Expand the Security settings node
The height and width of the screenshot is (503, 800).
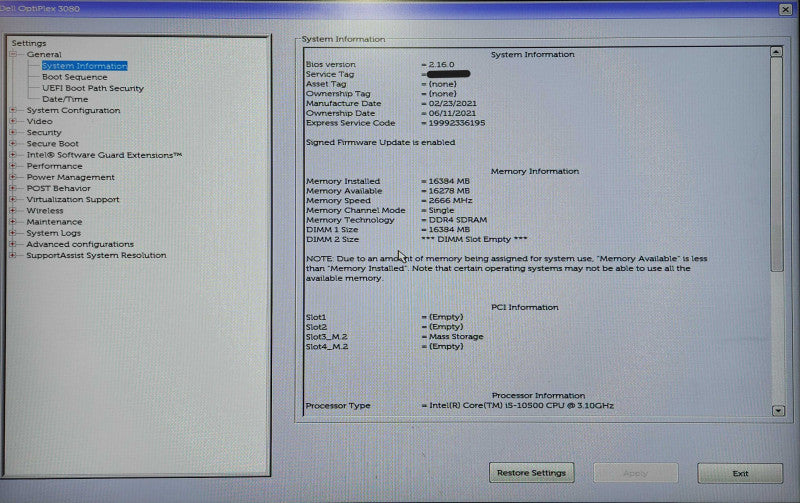tap(13, 133)
